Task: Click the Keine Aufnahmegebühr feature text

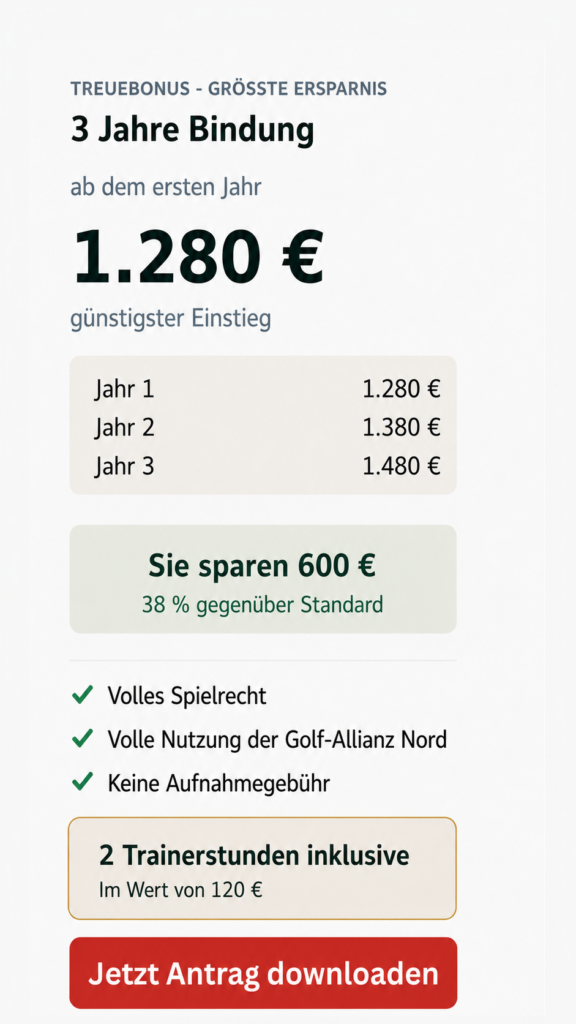Action: 219,782
